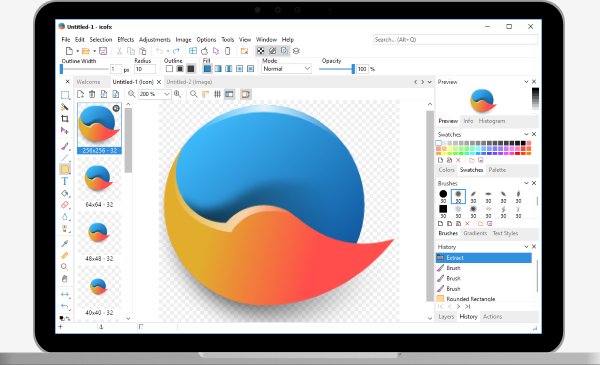Pick the black swatch in the Swatches panel
The width and height of the screenshot is (600, 365).
click(523, 143)
